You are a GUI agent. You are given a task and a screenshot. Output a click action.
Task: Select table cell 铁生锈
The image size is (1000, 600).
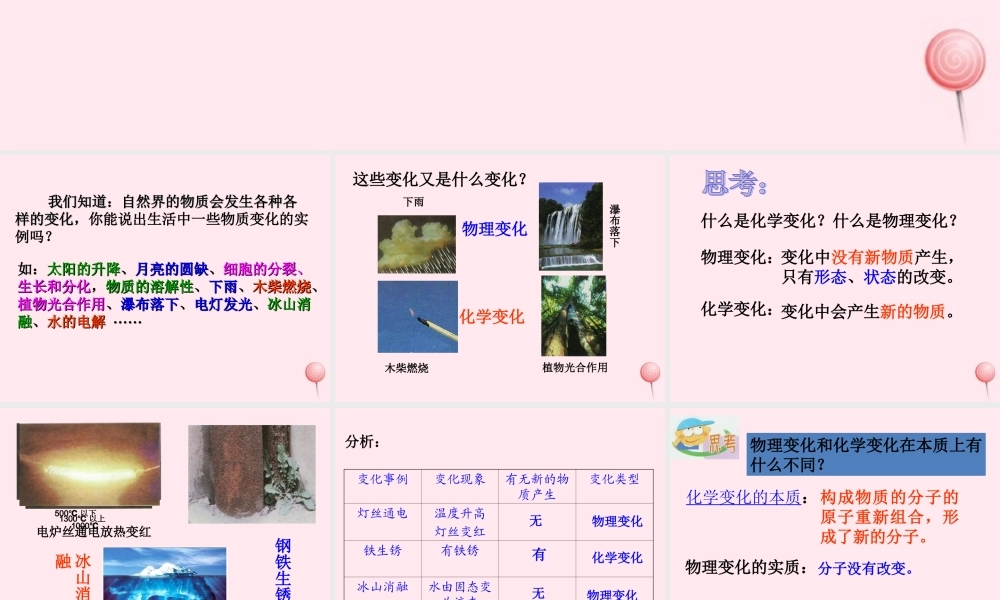(x=383, y=550)
